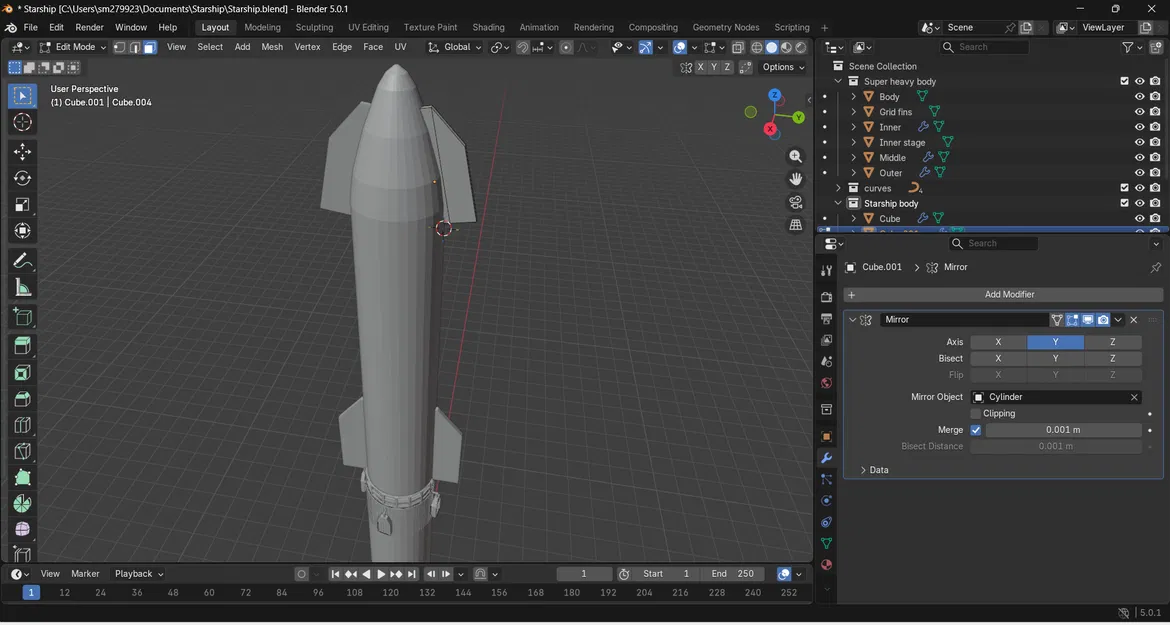This screenshot has width=1170, height=625.
Task: Activate the Measure tool
Action: point(22,286)
